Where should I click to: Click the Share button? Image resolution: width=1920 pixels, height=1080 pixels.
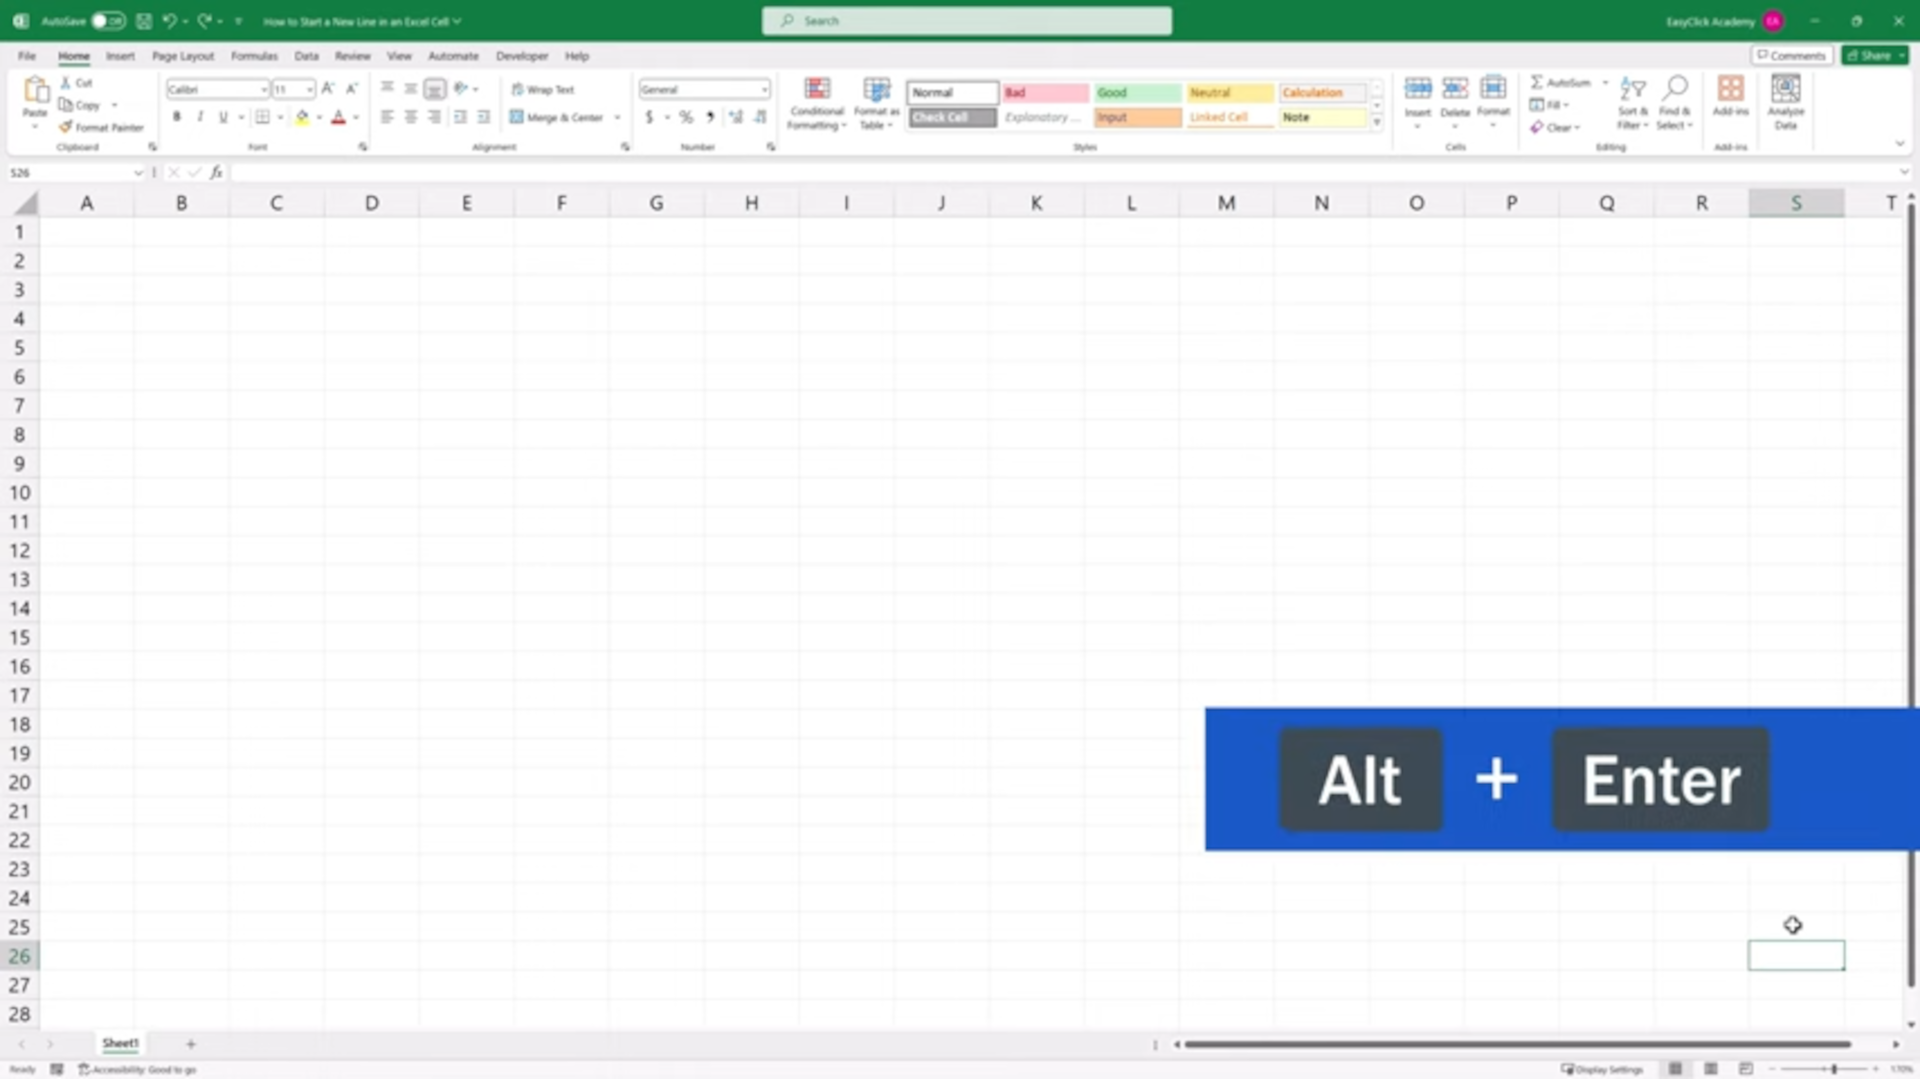click(x=1873, y=55)
